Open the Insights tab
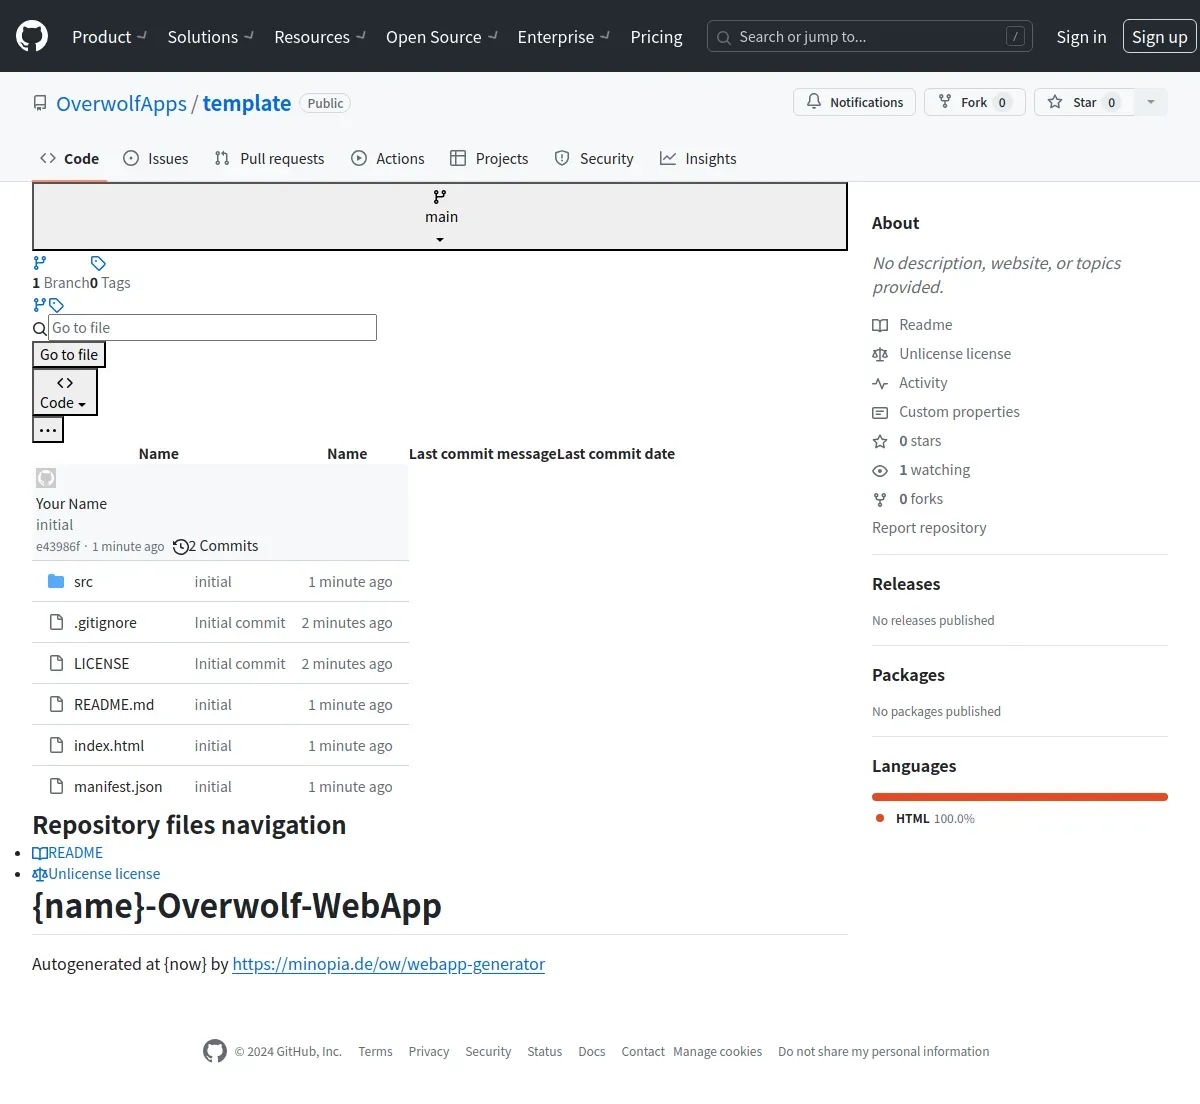This screenshot has width=1200, height=1104. pyautogui.click(x=698, y=158)
